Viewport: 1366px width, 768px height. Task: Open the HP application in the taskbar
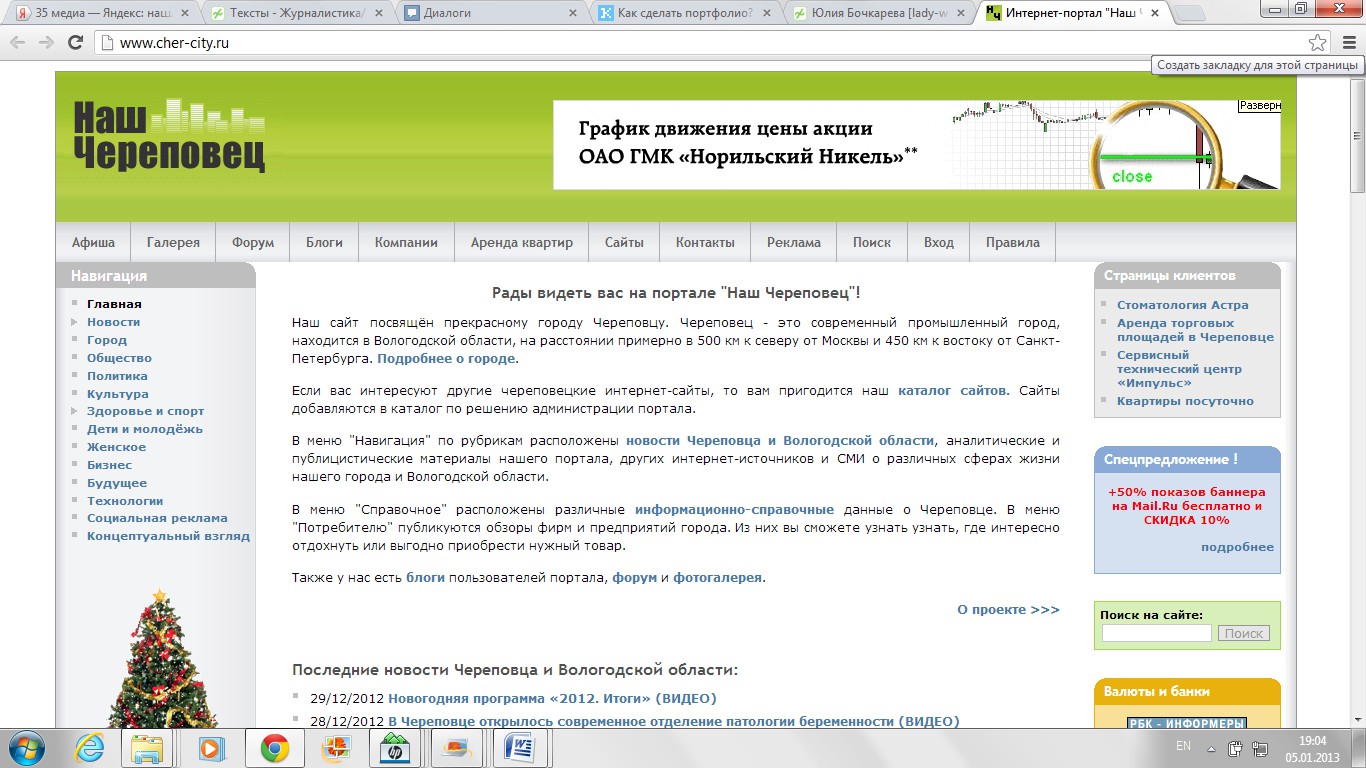395,748
